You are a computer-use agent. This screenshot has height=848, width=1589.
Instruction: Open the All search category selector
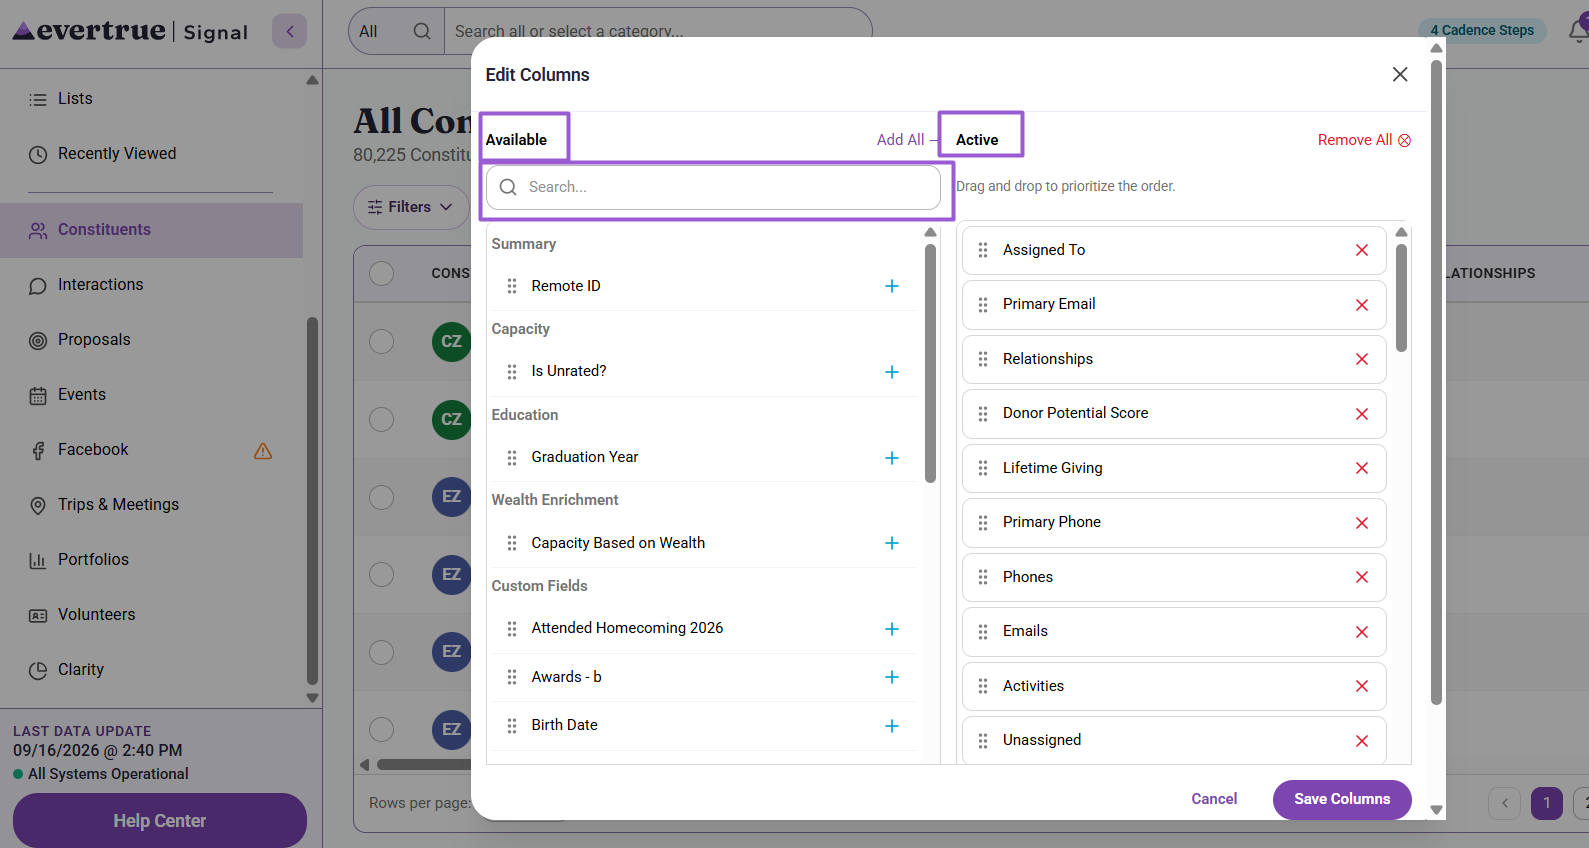tap(368, 31)
